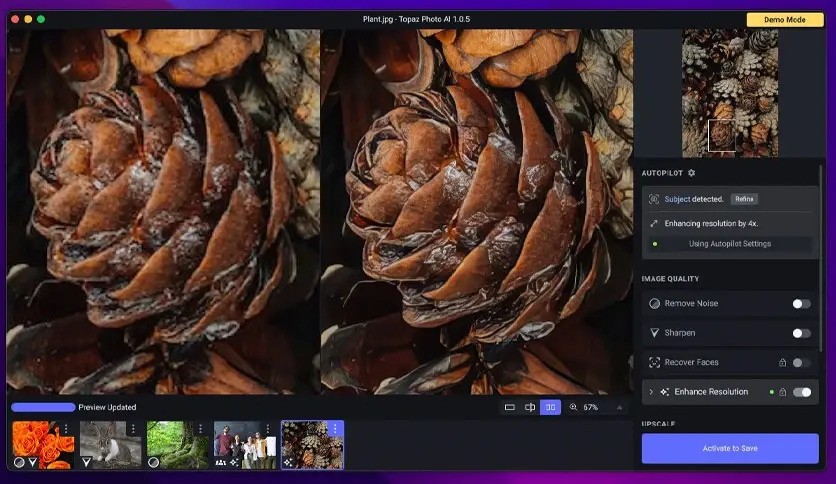Turn off Enhance Resolution switch
The width and height of the screenshot is (836, 484).
click(801, 392)
